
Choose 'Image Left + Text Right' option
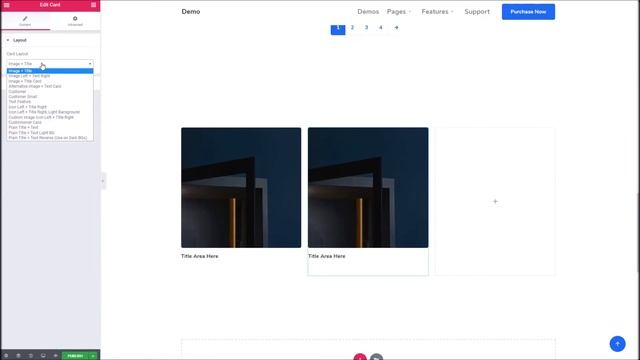click(50, 76)
